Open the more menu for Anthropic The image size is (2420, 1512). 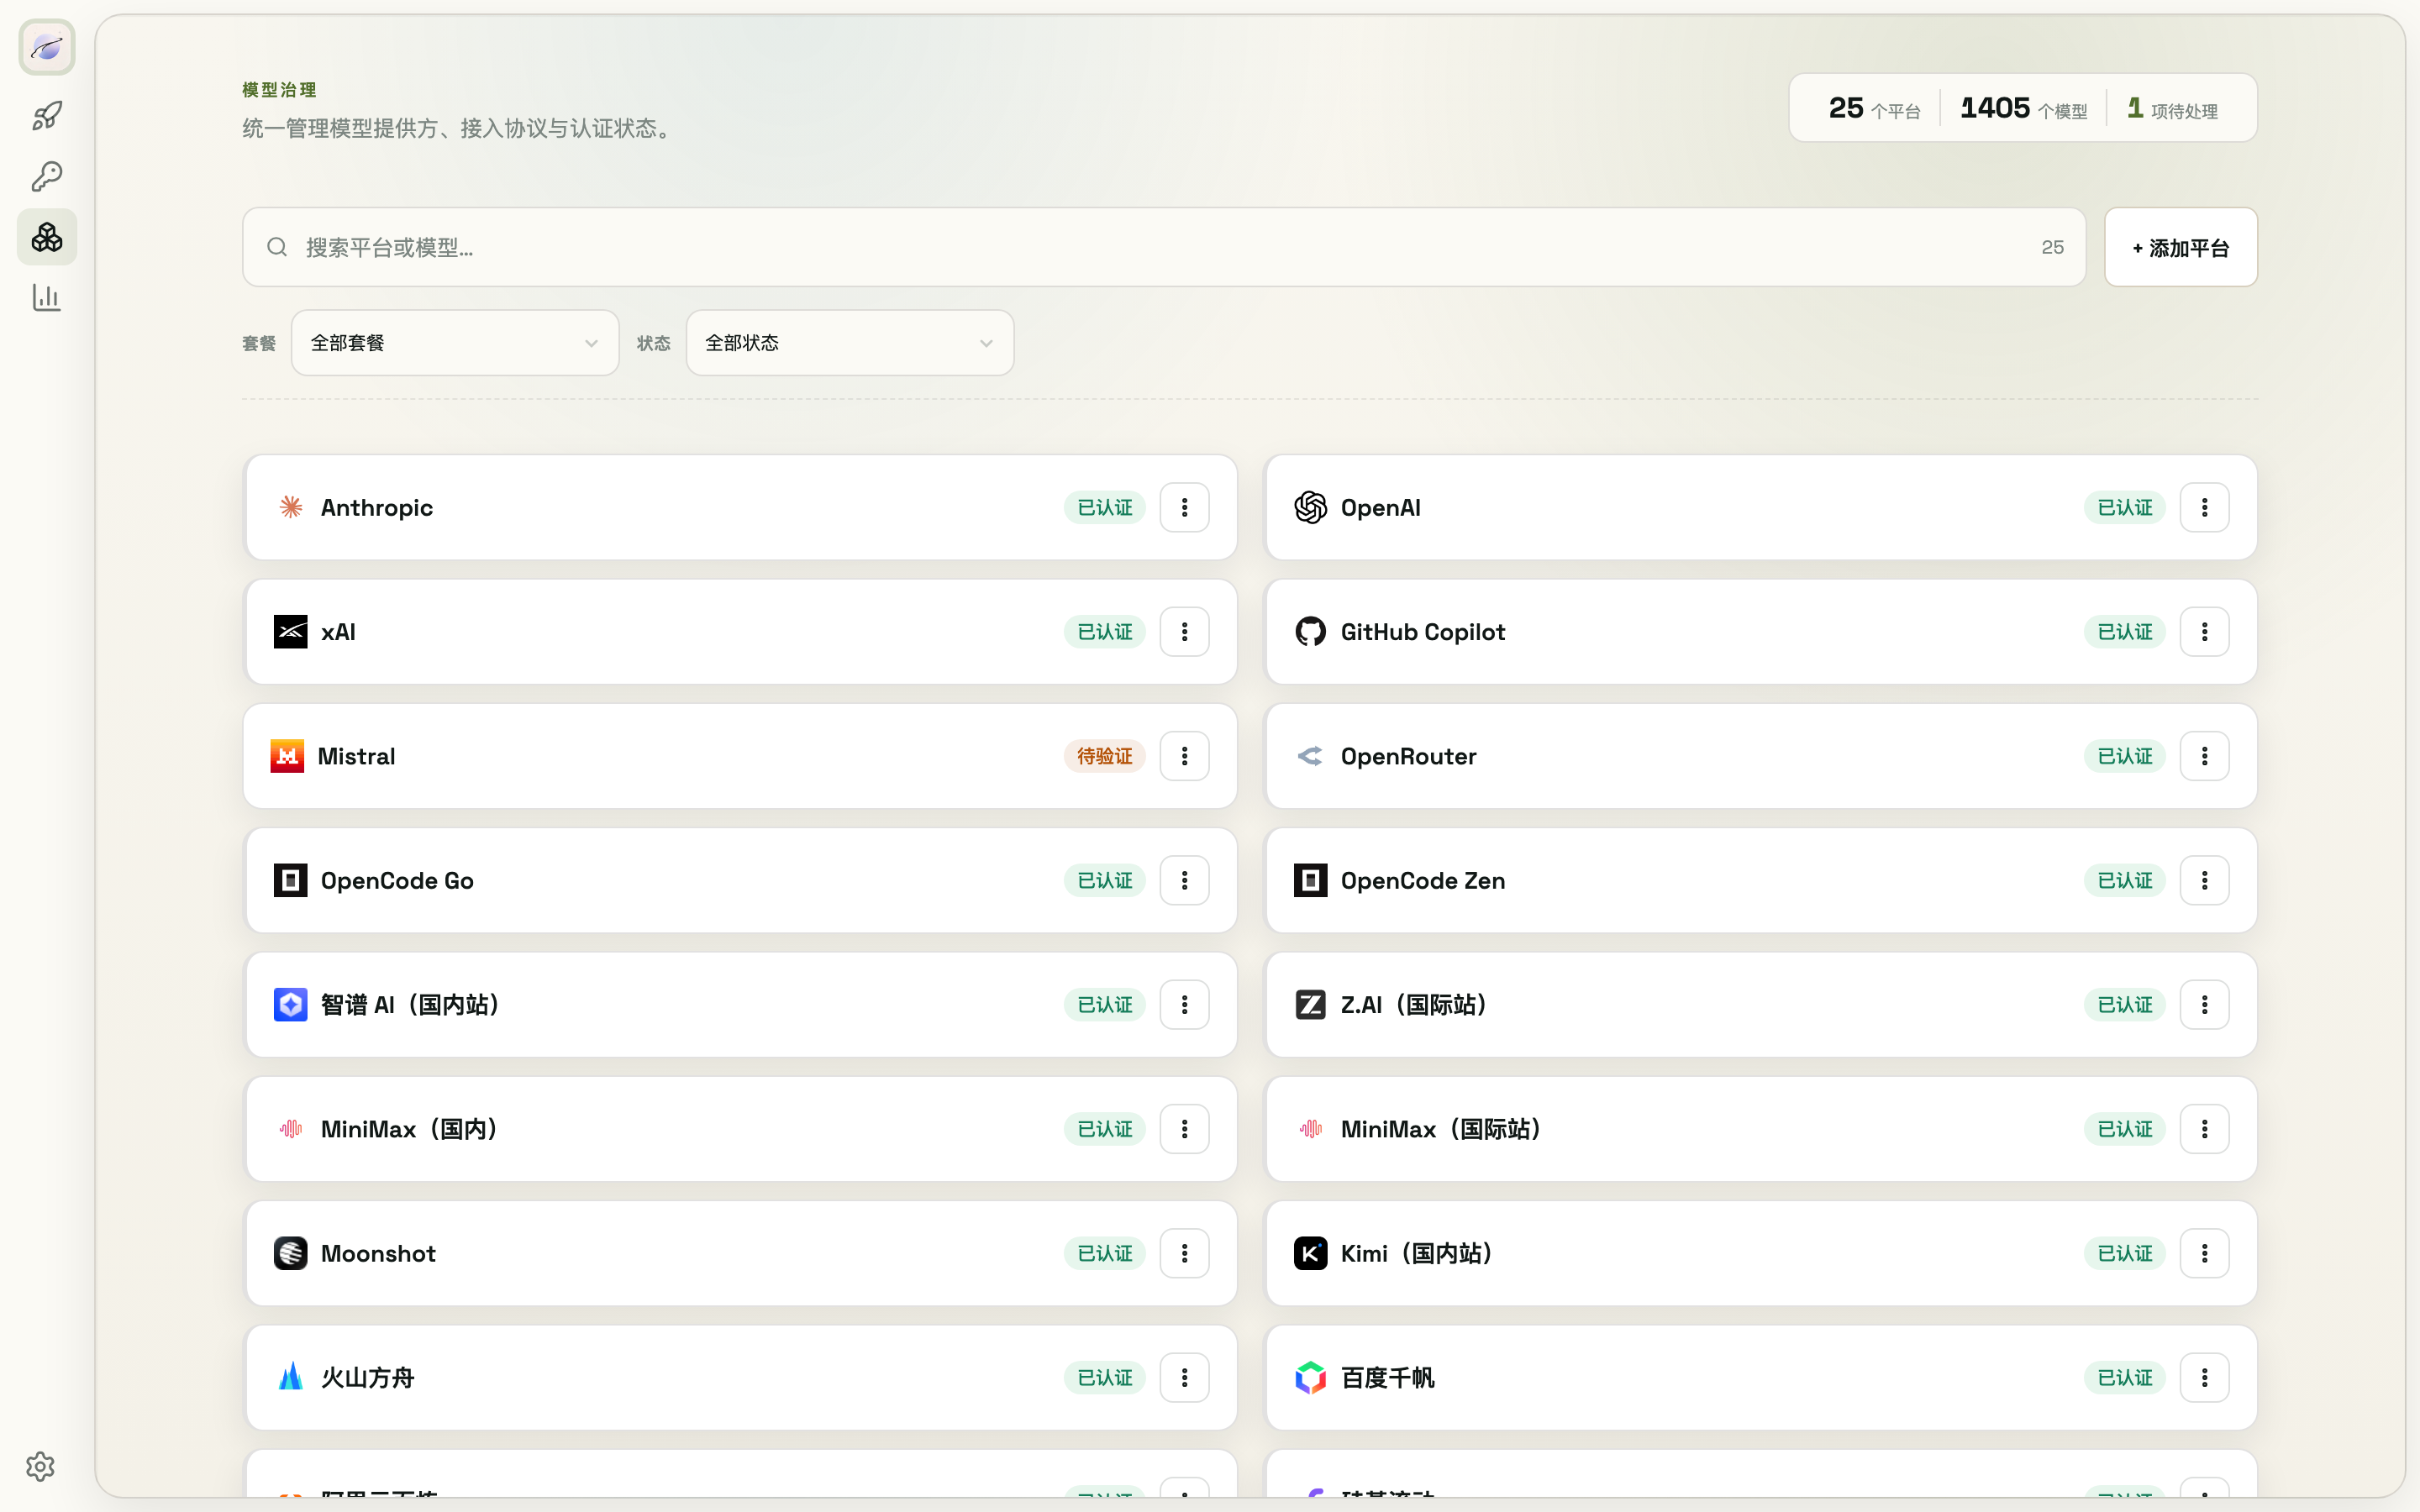pos(1185,507)
